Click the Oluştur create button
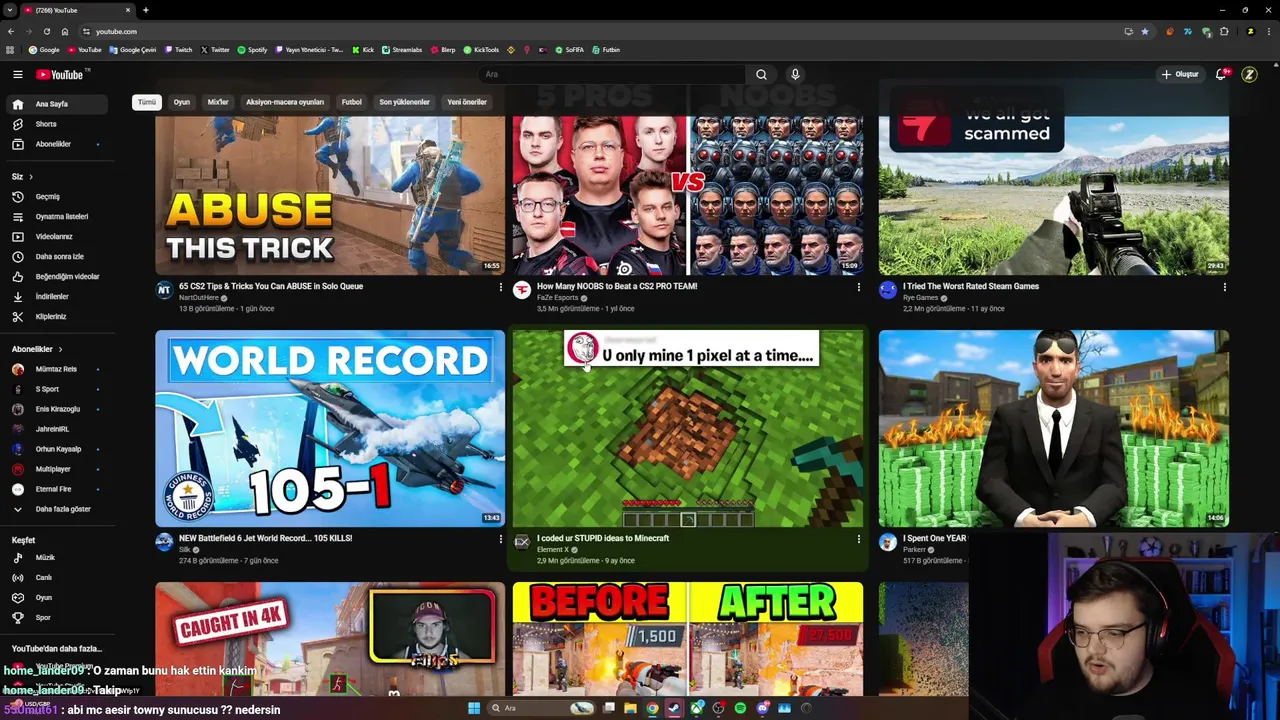This screenshot has width=1280, height=720. (1179, 74)
